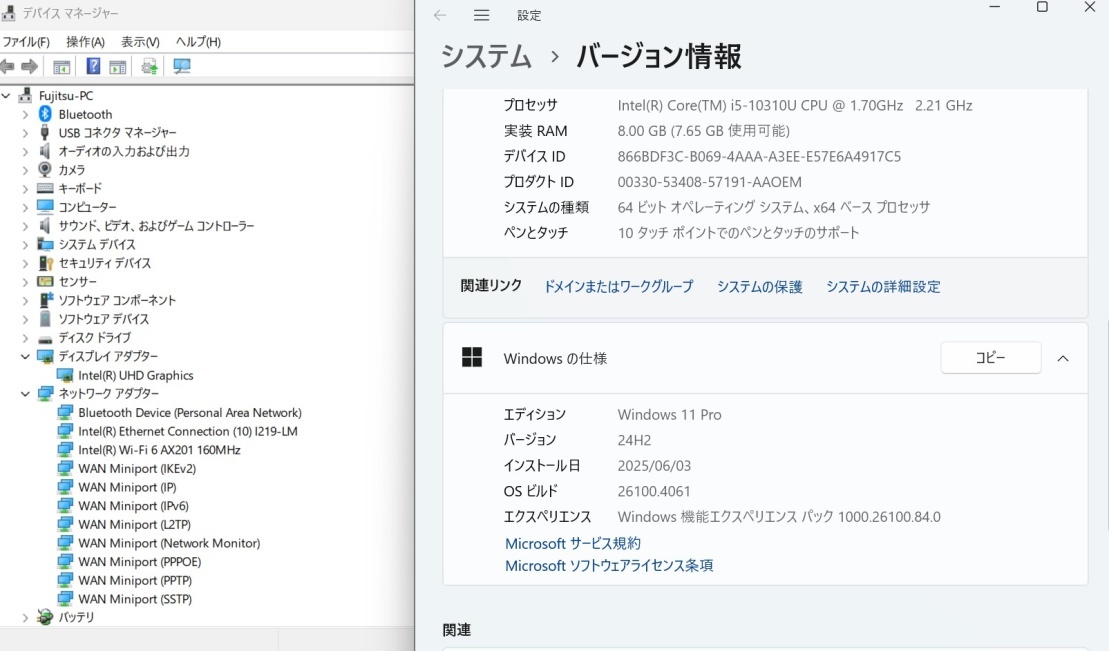The width and height of the screenshot is (1109, 651).
Task: Click the Windows logo beside Windows の仕様
Action: [472, 358]
